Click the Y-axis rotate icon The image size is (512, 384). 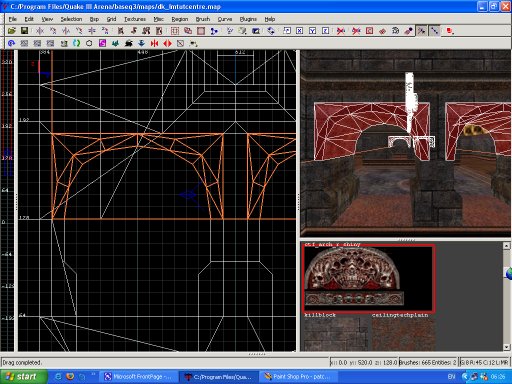tap(79, 31)
